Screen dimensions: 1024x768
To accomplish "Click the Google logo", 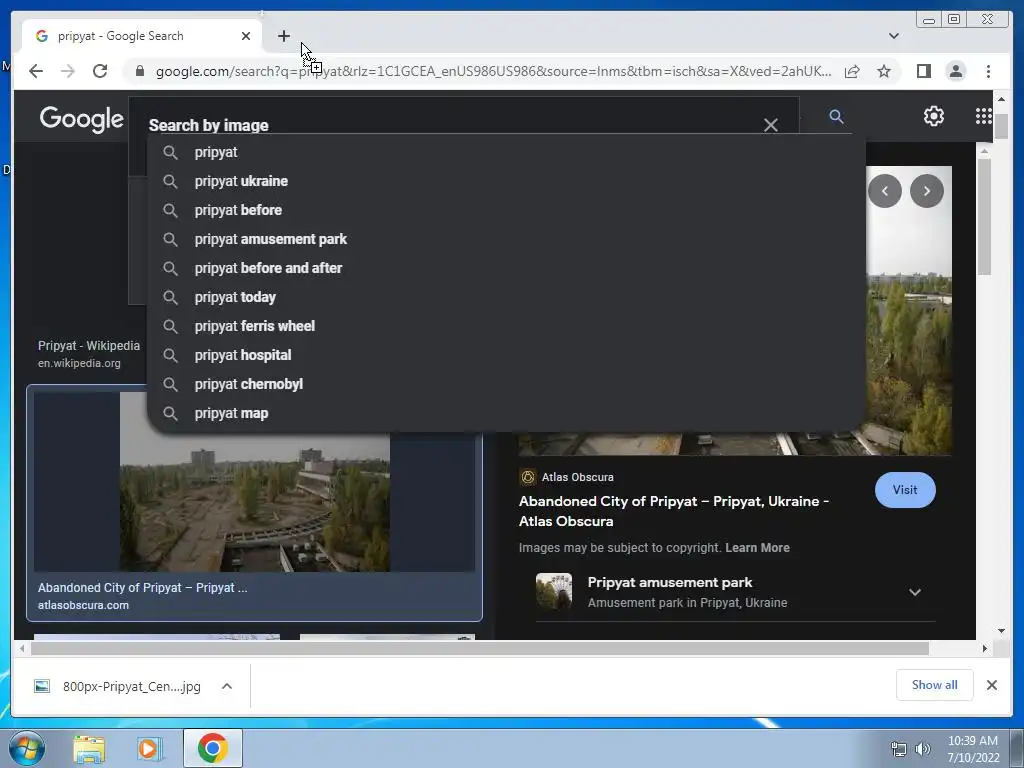I will pyautogui.click(x=82, y=118).
